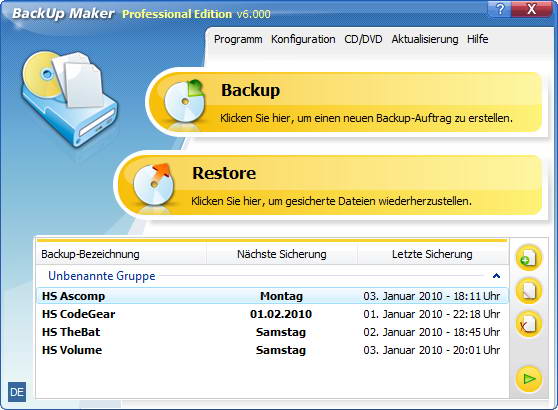Click 01. Januar 2010 - 22:18 Uhr entry
The image size is (558, 410).
point(432,314)
